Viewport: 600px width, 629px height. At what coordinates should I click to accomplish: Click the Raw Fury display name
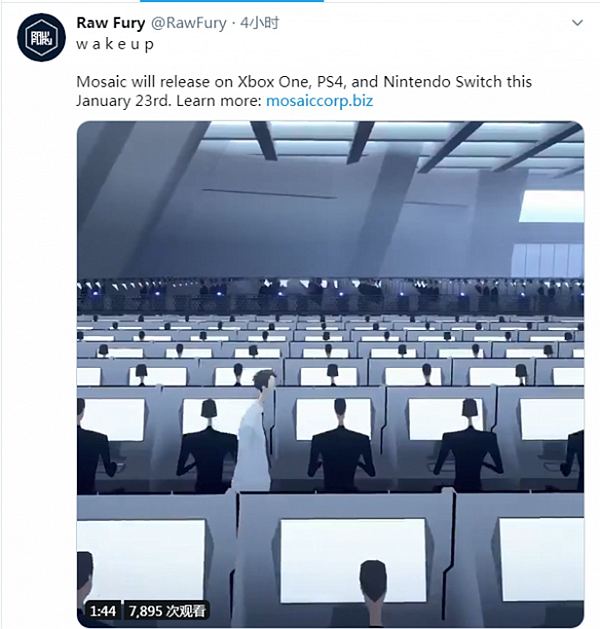click(111, 23)
